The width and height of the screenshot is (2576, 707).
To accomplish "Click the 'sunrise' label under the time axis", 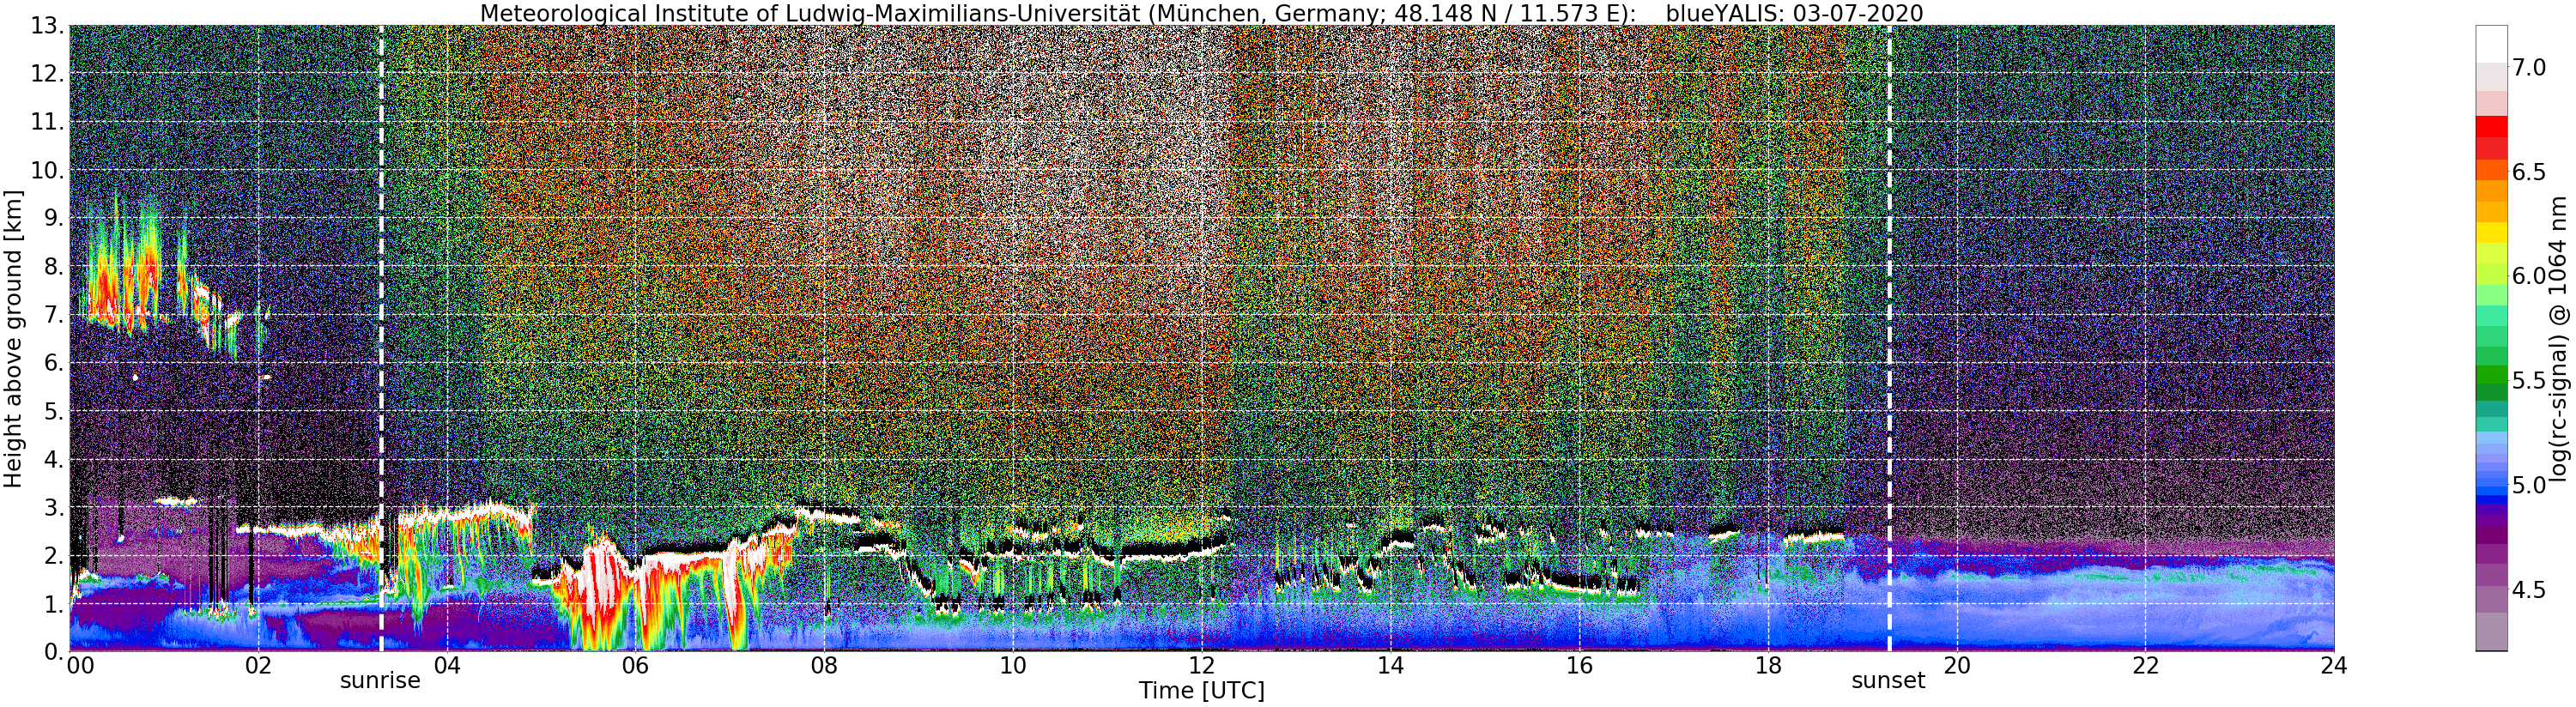I will click(x=380, y=681).
